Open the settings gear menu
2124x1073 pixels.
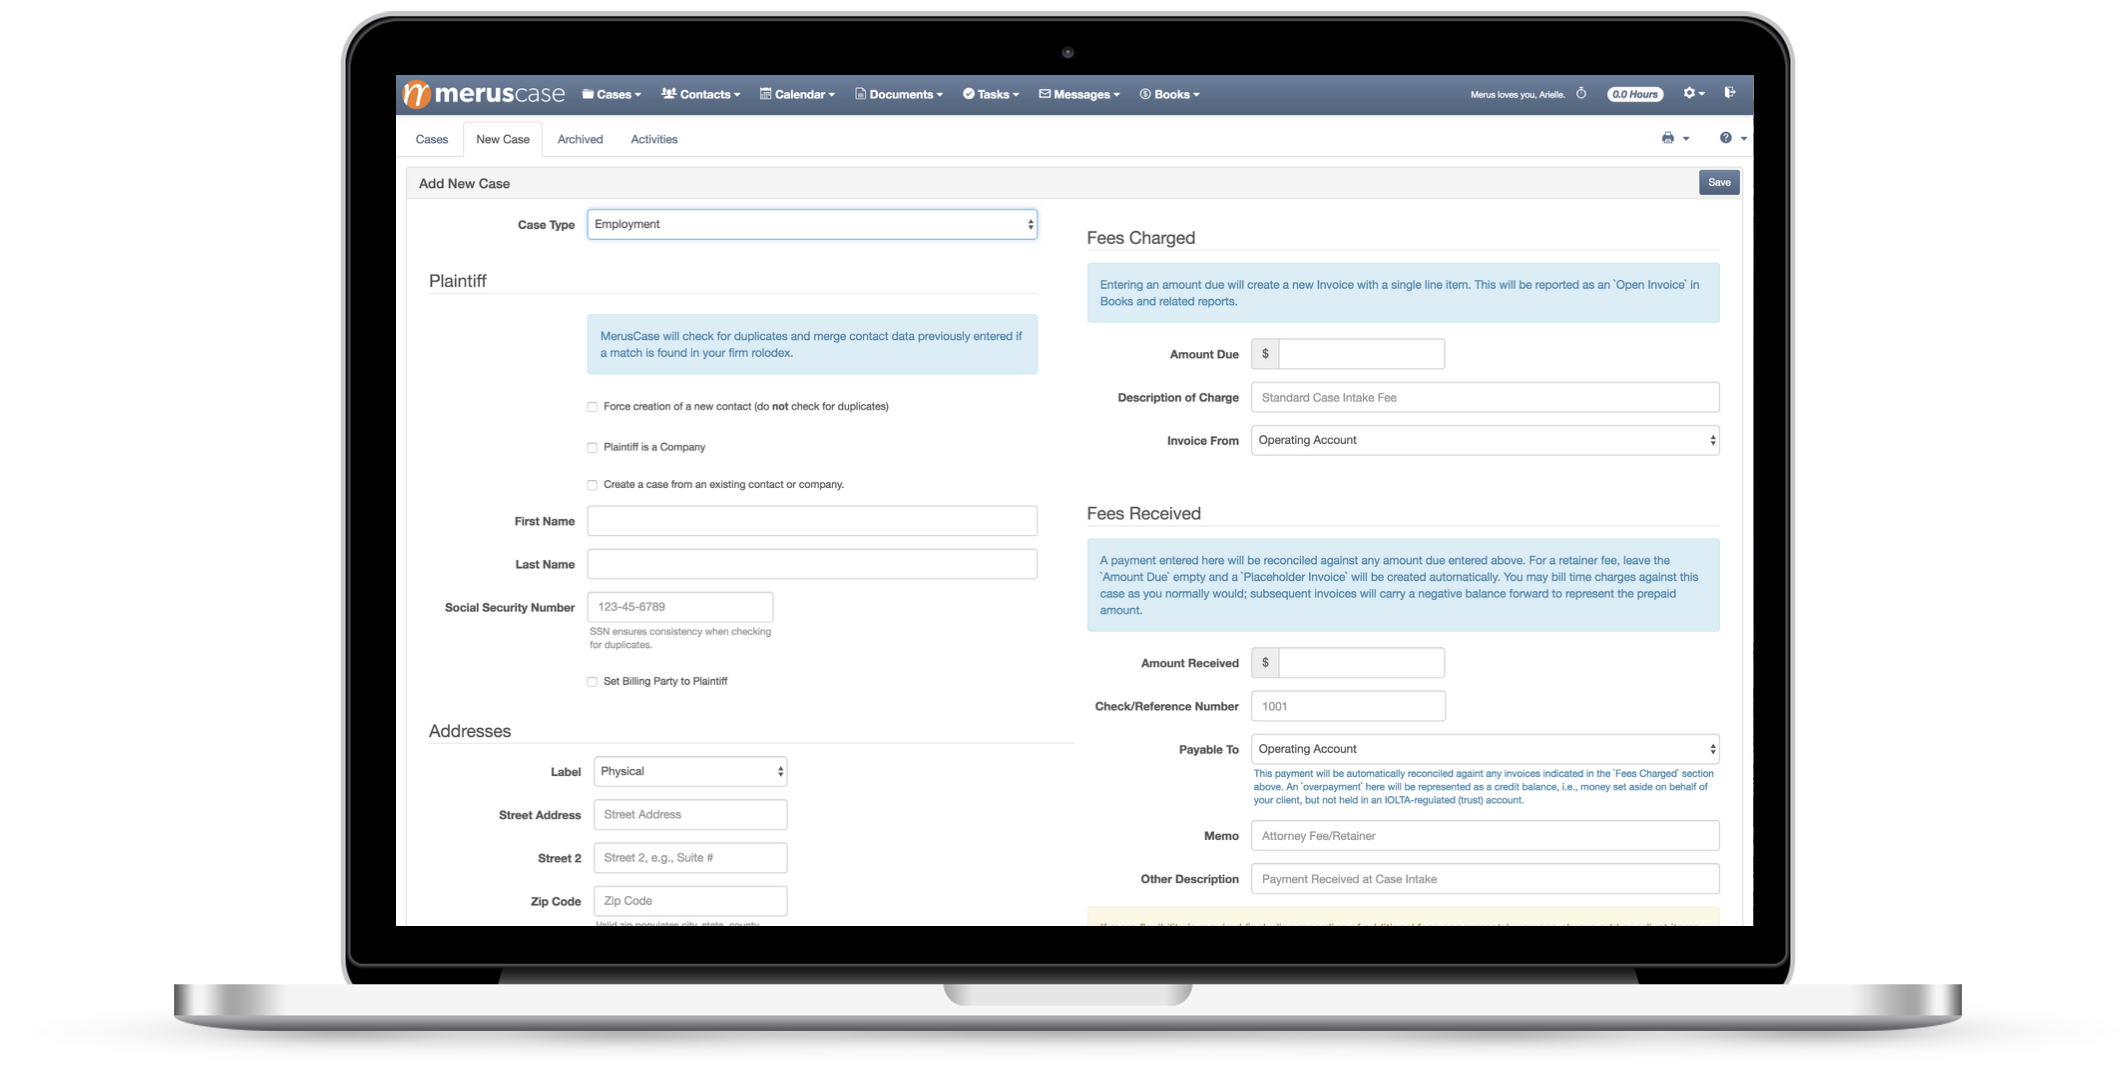coord(1692,93)
